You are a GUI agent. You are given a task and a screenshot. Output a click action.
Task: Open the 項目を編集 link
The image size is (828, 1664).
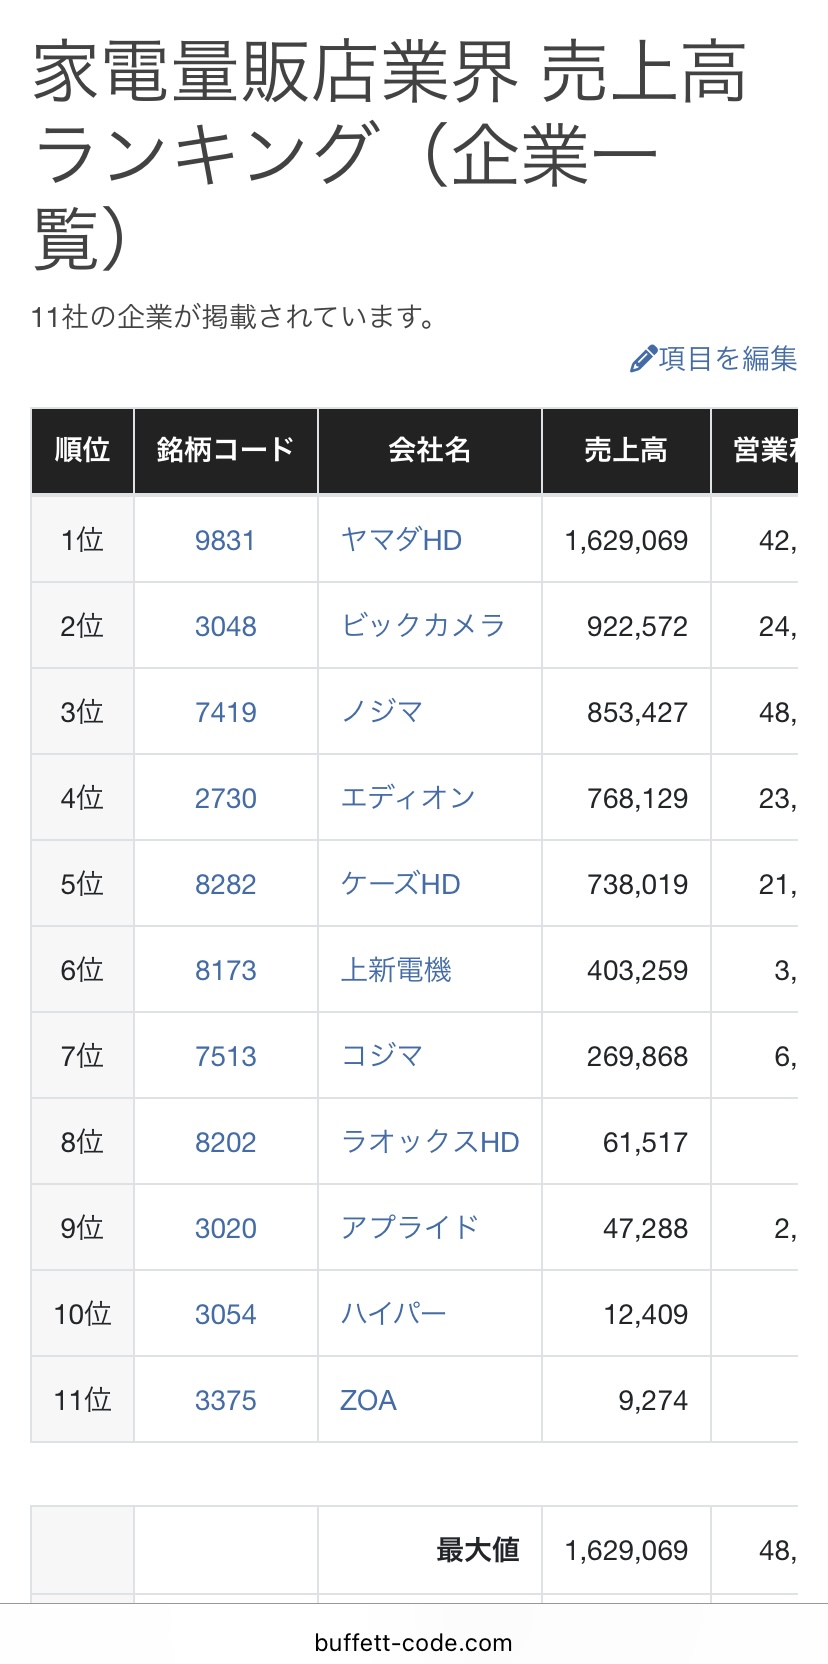point(727,359)
